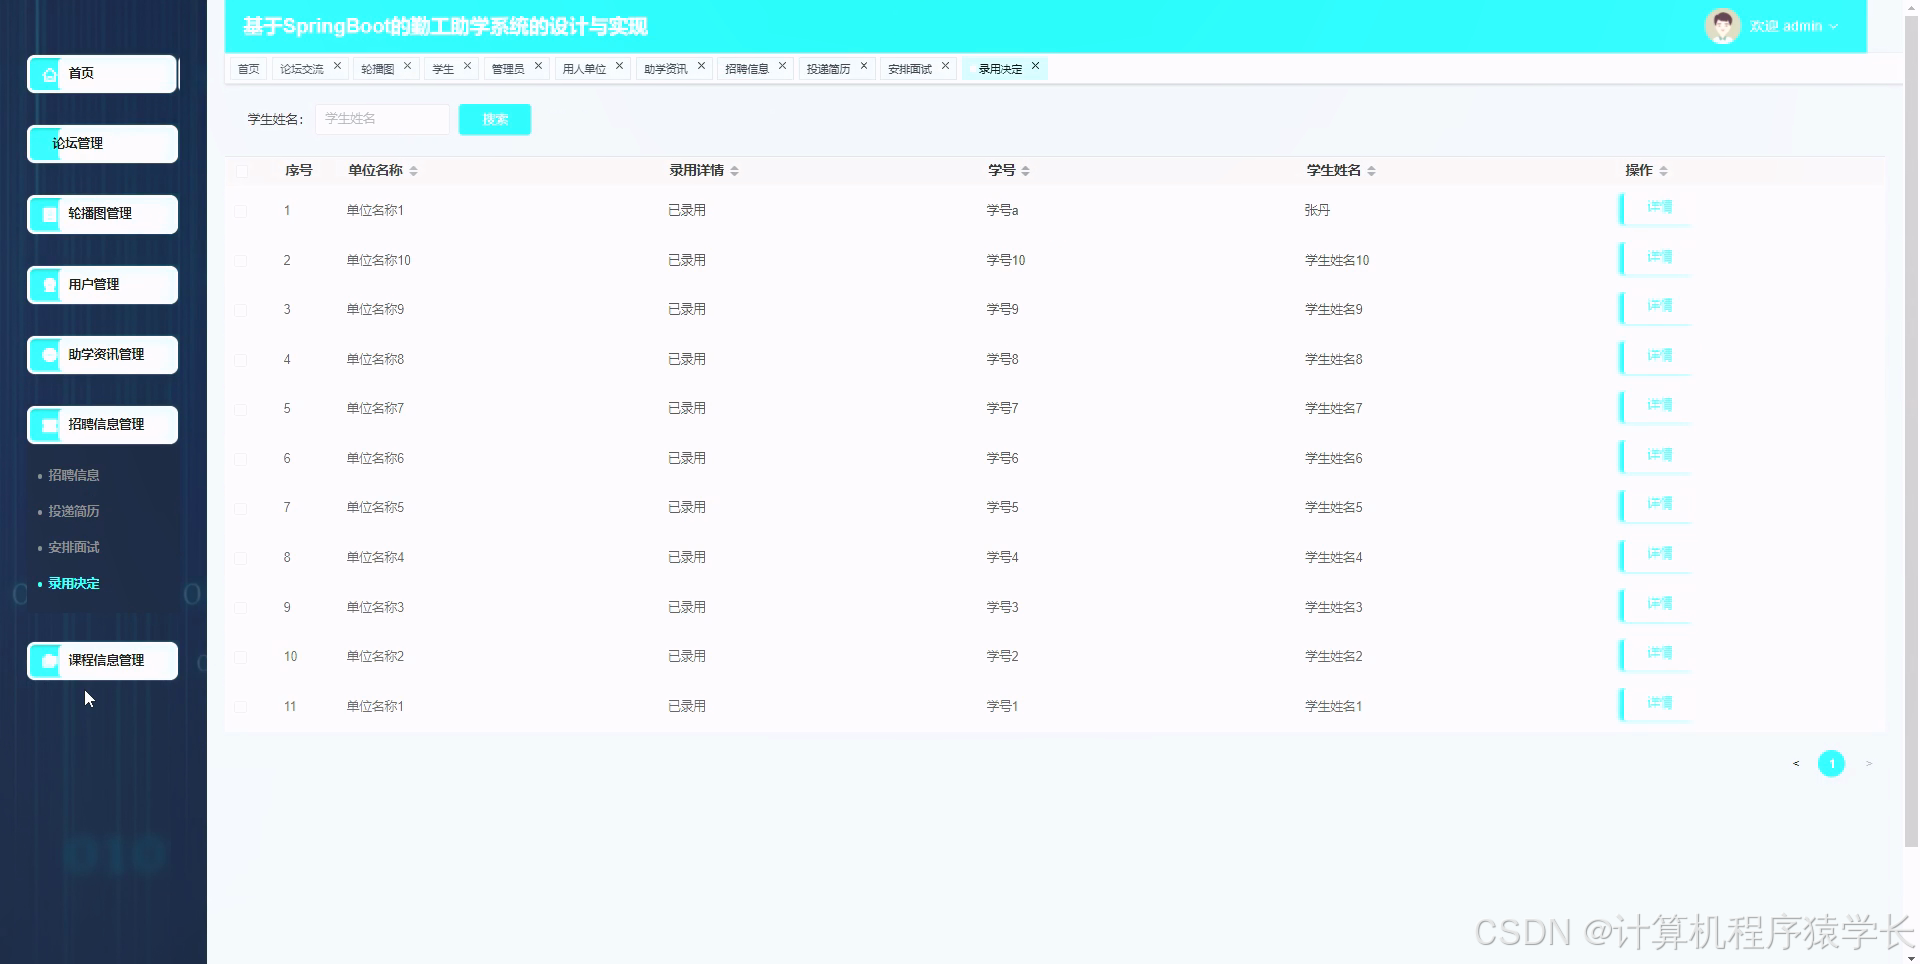The width and height of the screenshot is (1920, 964).
Task: Sort by 学生姓名 column arrows
Action: pyautogui.click(x=1372, y=171)
